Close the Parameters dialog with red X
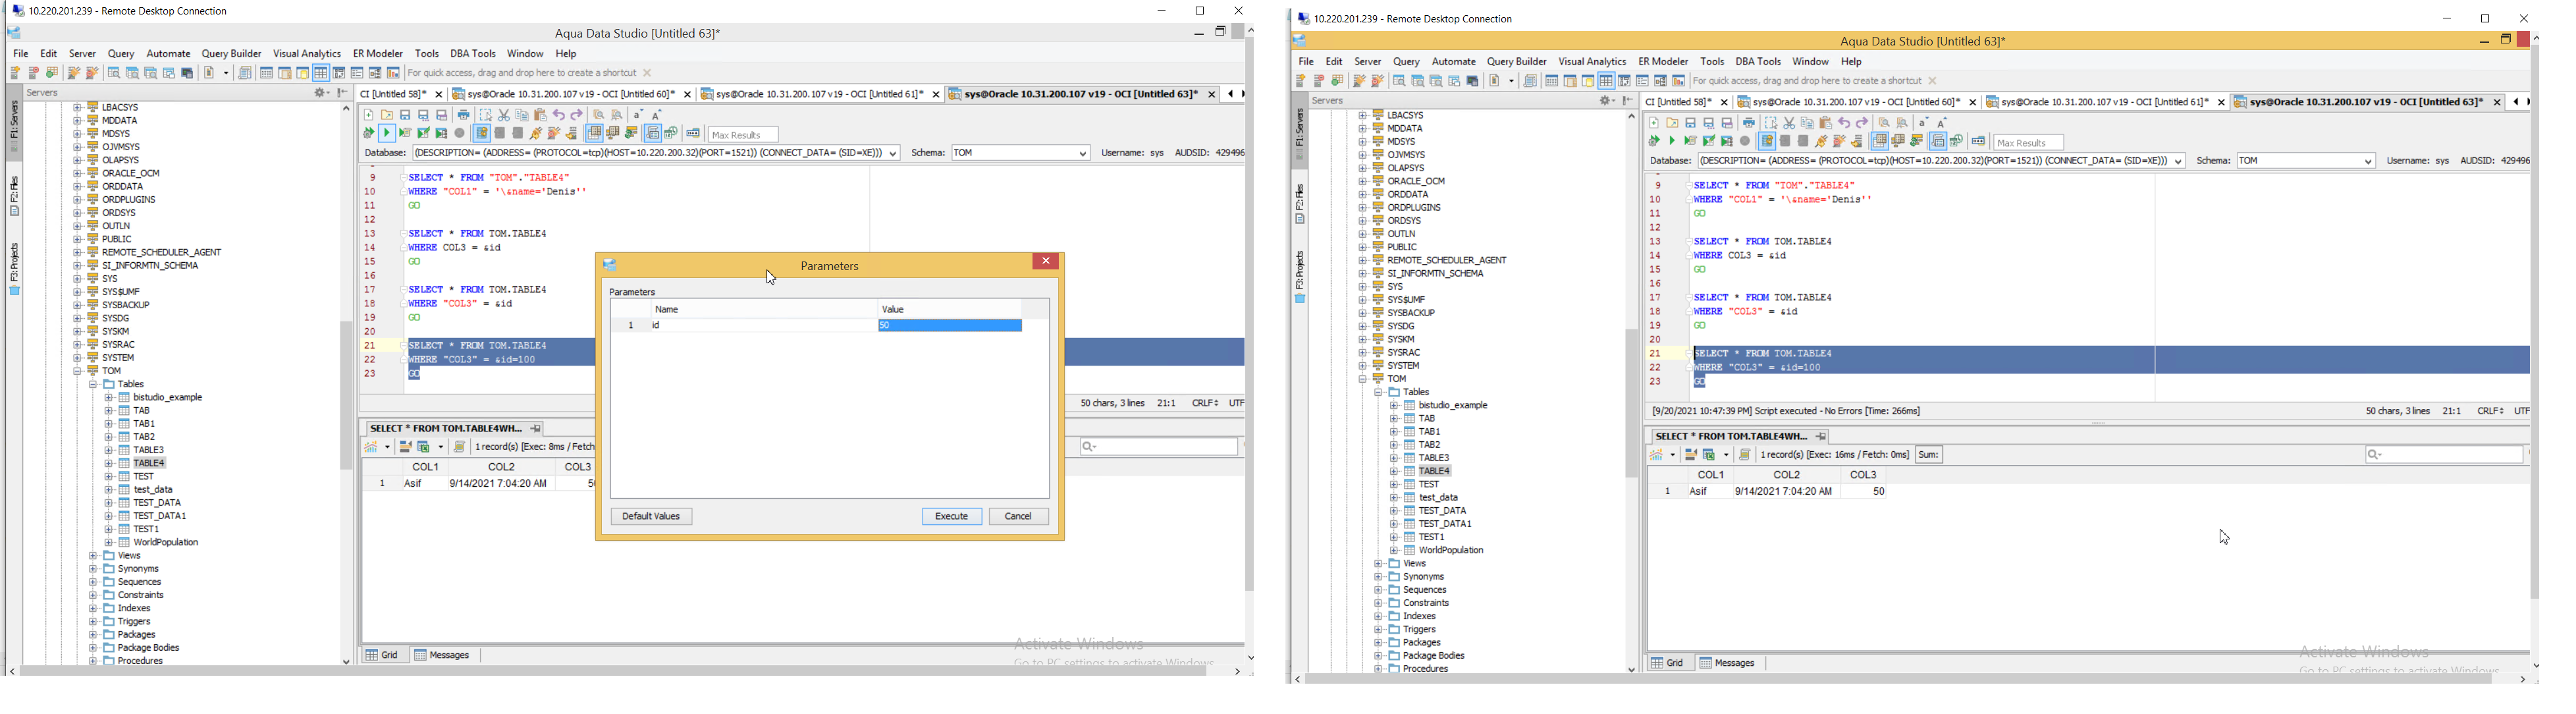 click(1046, 262)
